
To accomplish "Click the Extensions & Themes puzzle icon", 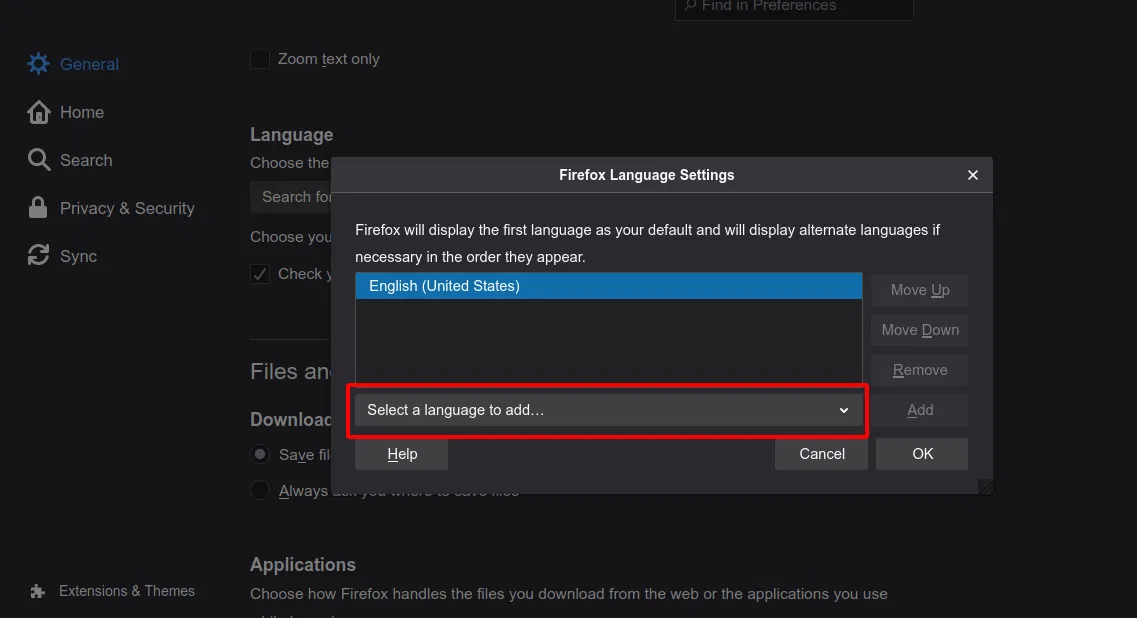I will (x=38, y=591).
